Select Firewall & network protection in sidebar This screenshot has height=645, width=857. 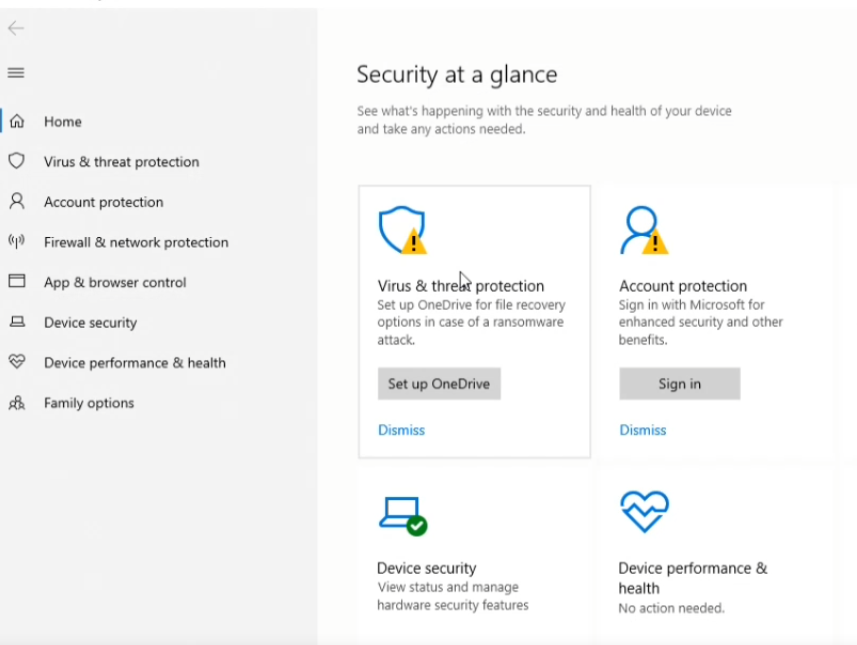[x=136, y=242]
